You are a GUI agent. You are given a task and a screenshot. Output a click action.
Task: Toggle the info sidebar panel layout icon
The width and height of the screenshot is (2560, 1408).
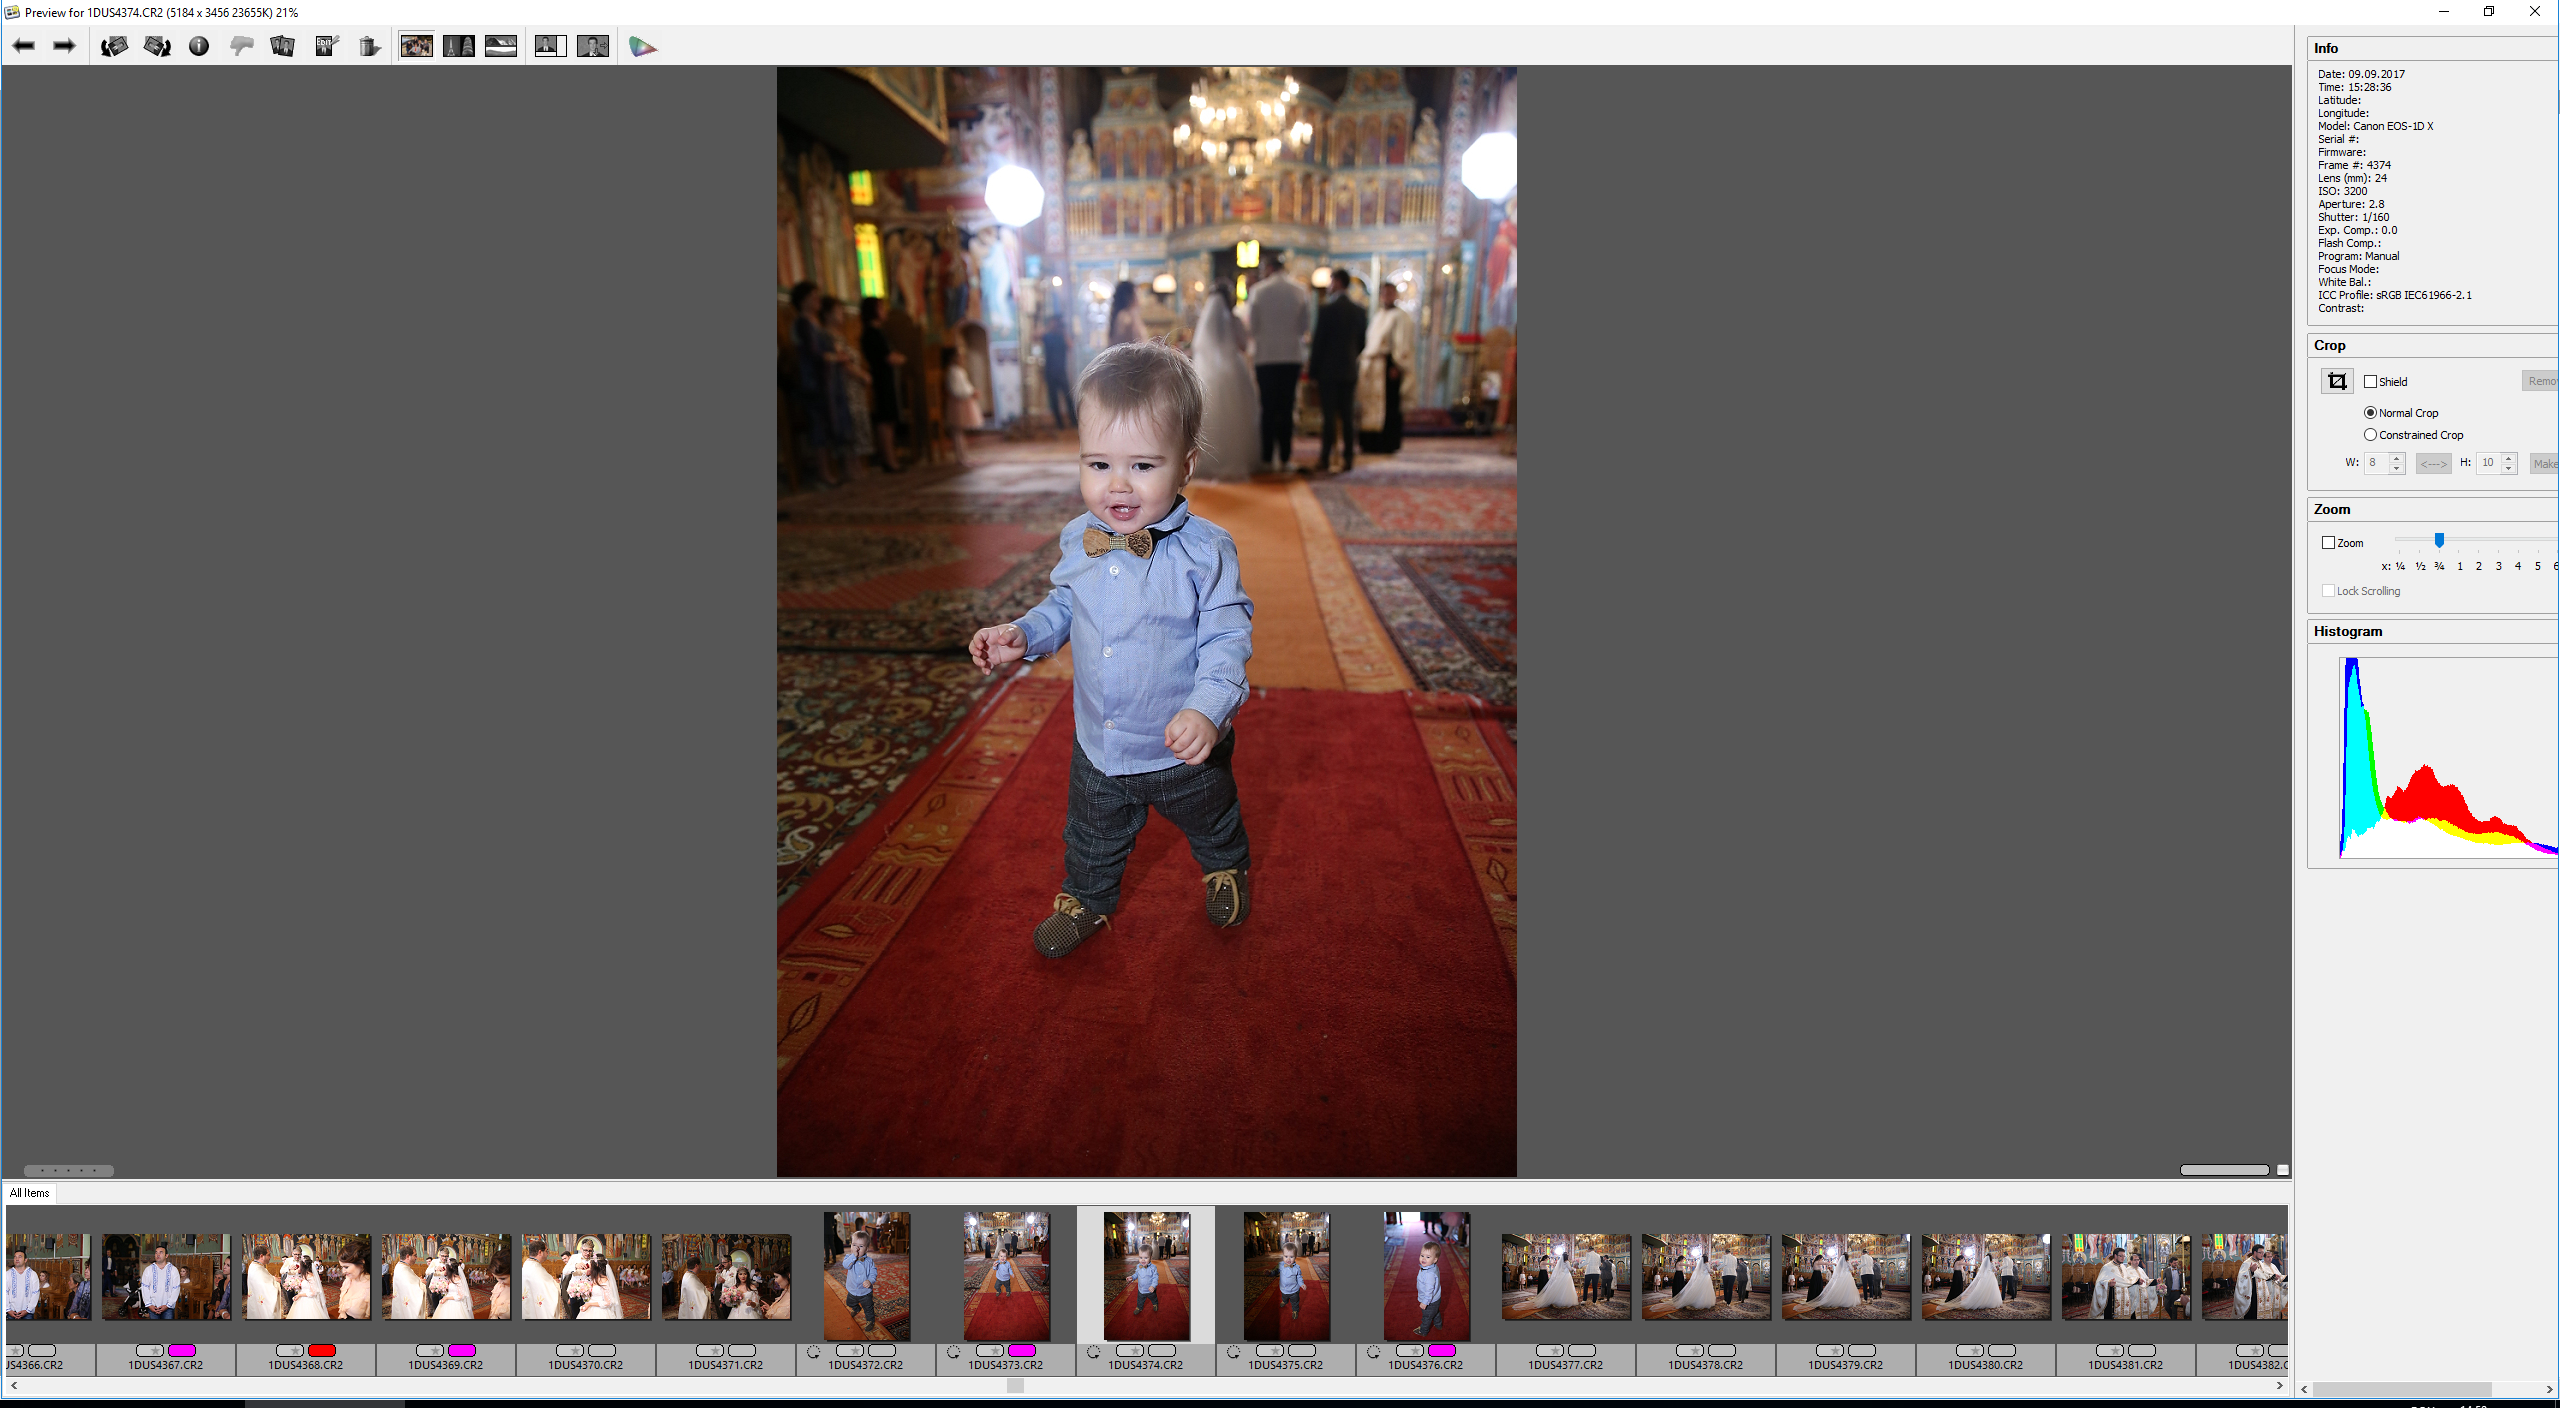550,46
